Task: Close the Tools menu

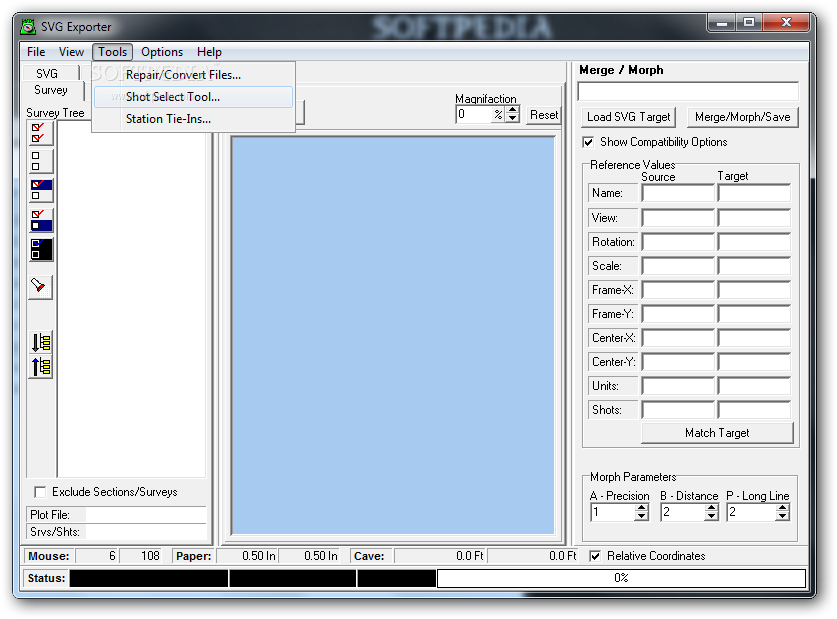Action: 112,52
